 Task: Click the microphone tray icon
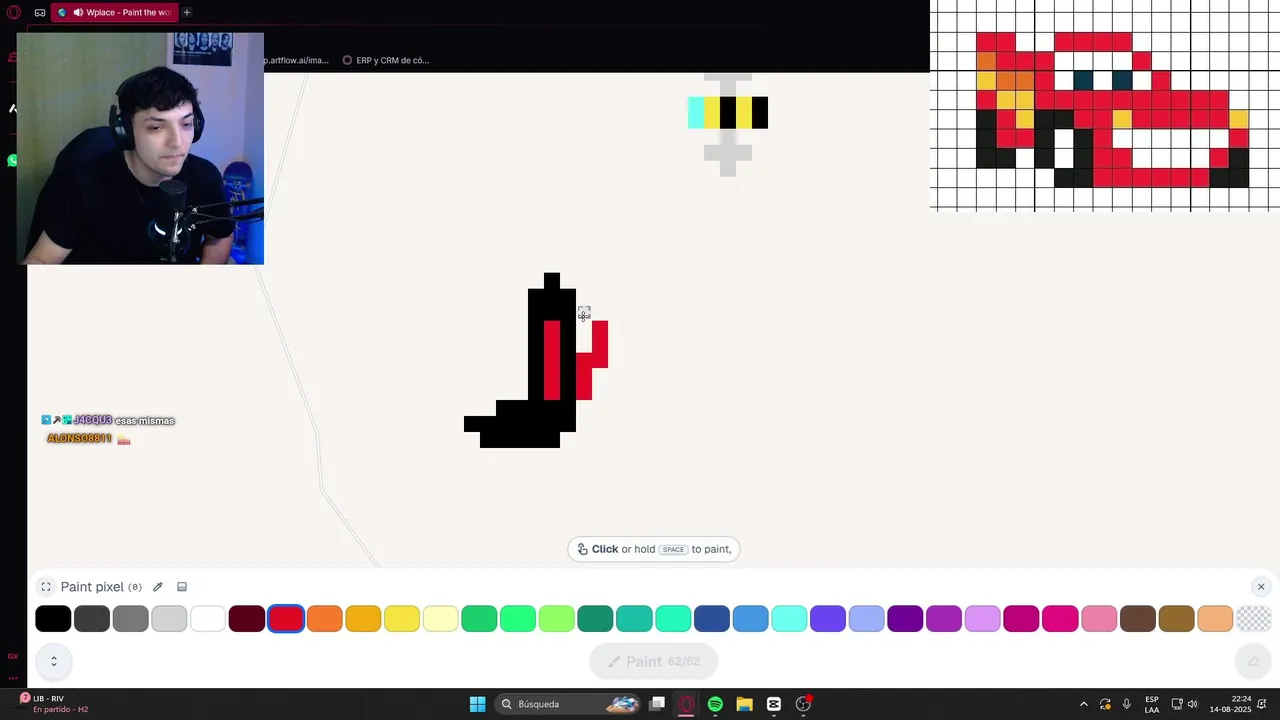[x=1127, y=704]
